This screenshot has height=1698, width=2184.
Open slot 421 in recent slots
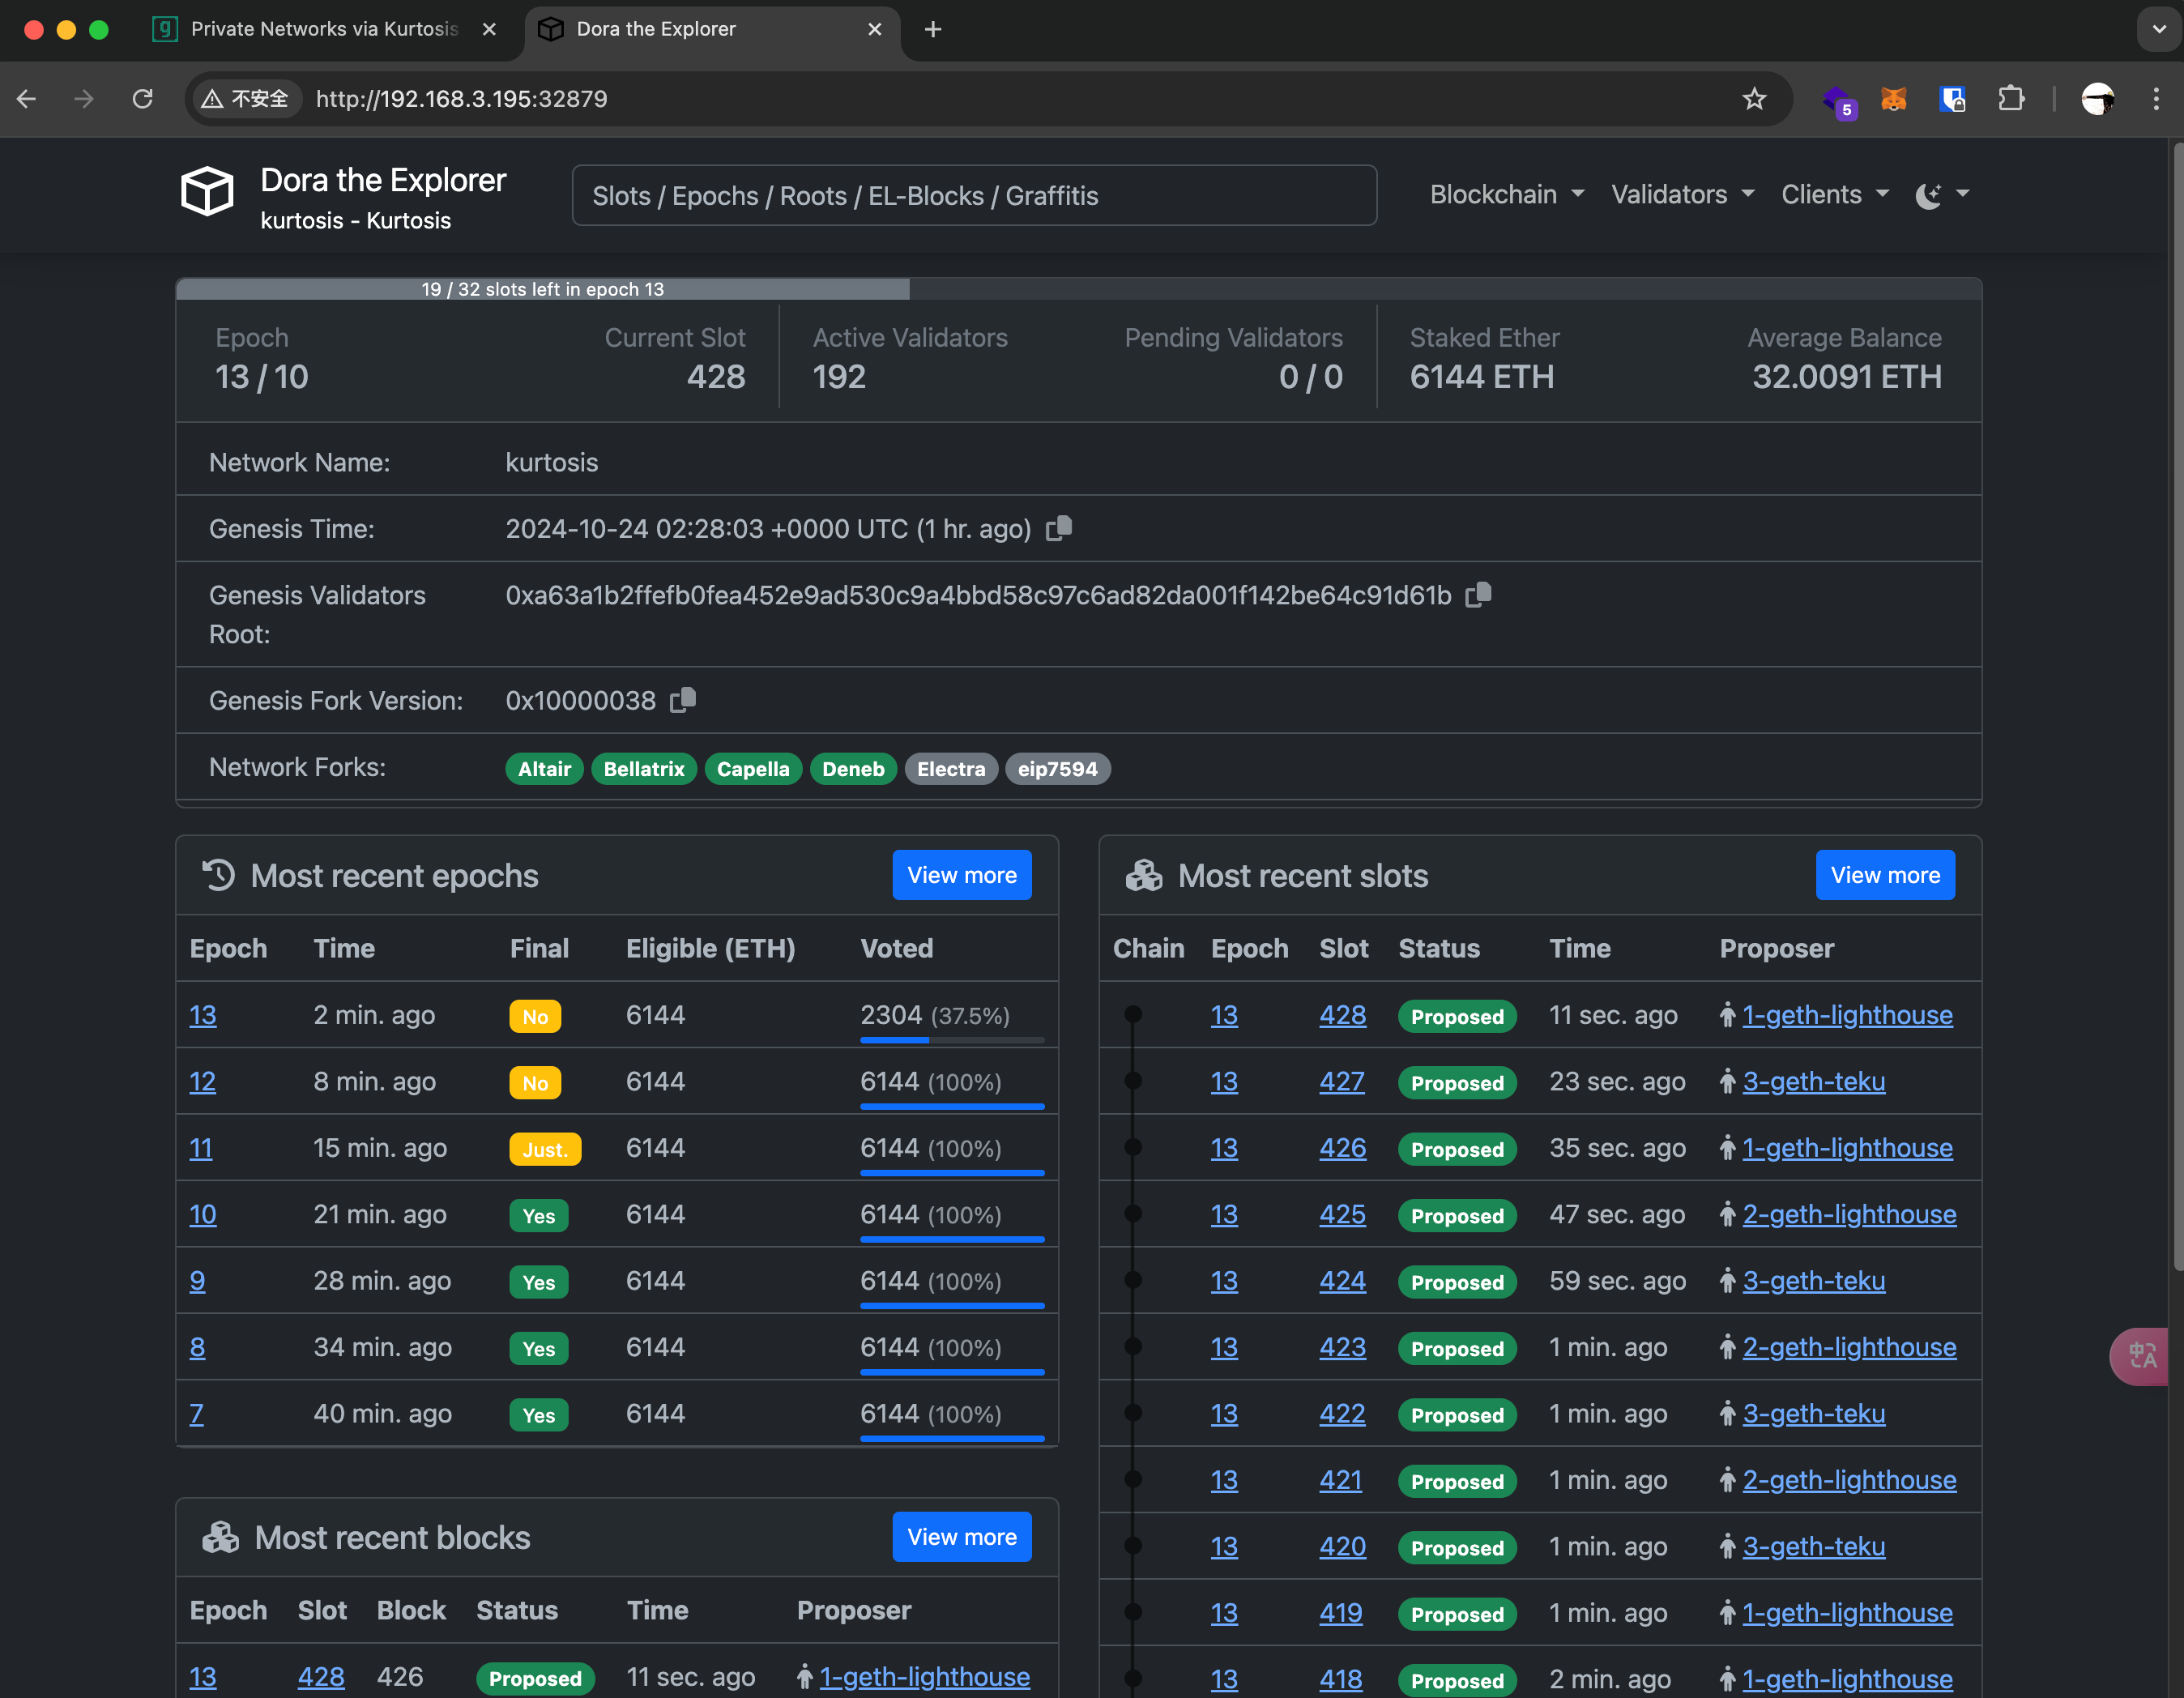1341,1480
